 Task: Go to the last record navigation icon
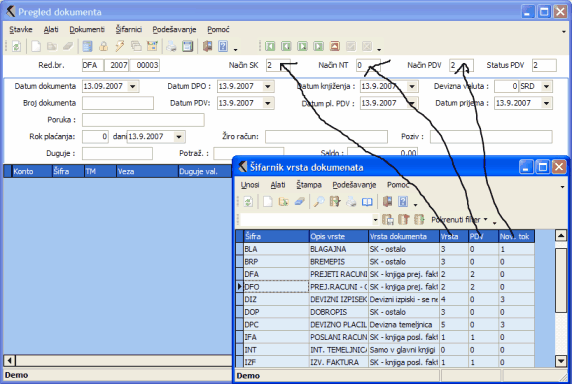(x=318, y=46)
